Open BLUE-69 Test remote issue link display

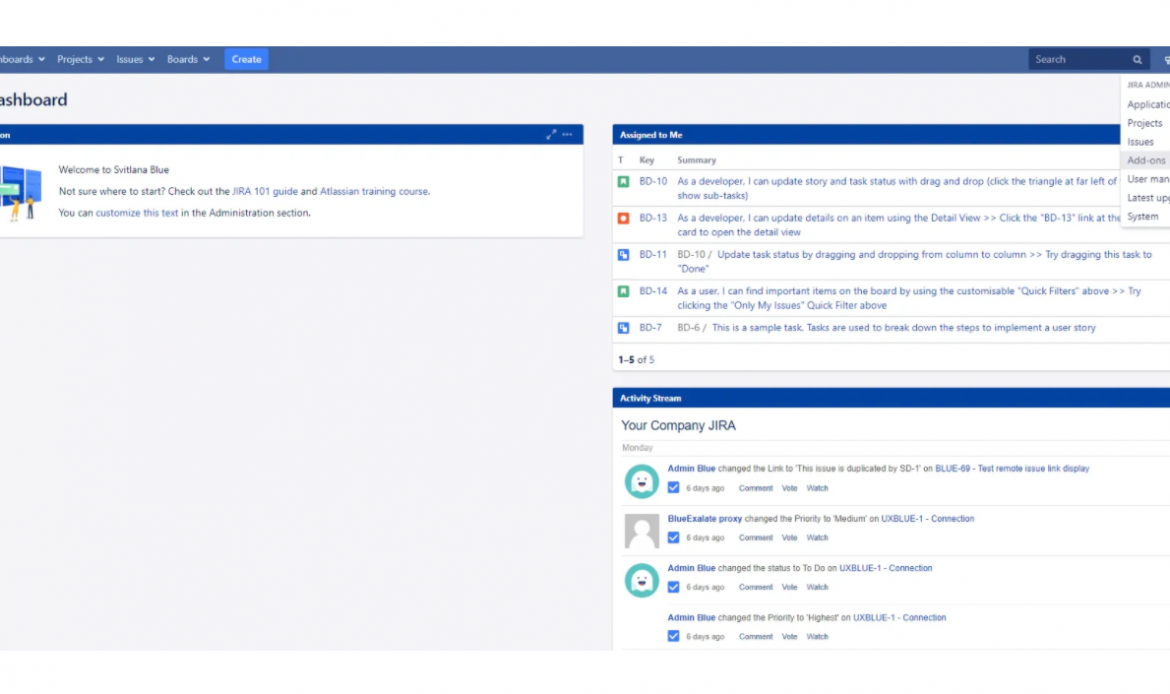pyautogui.click(x=1012, y=469)
